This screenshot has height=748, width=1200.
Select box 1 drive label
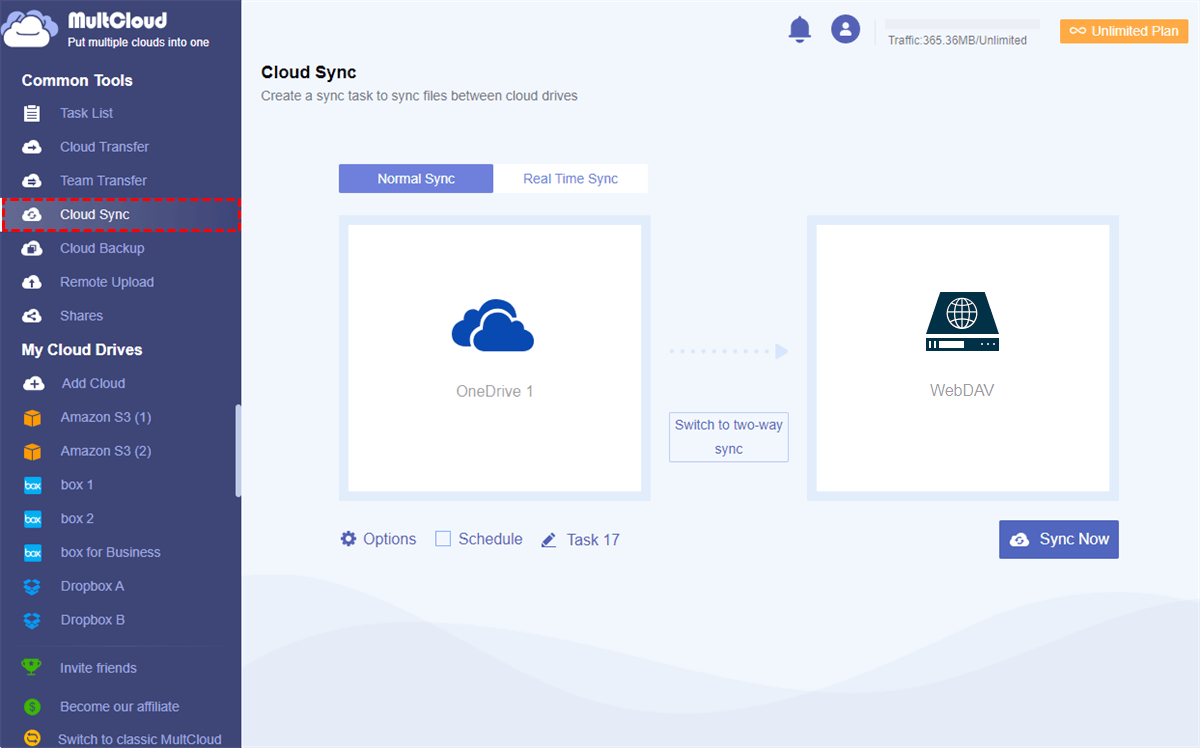(77, 485)
